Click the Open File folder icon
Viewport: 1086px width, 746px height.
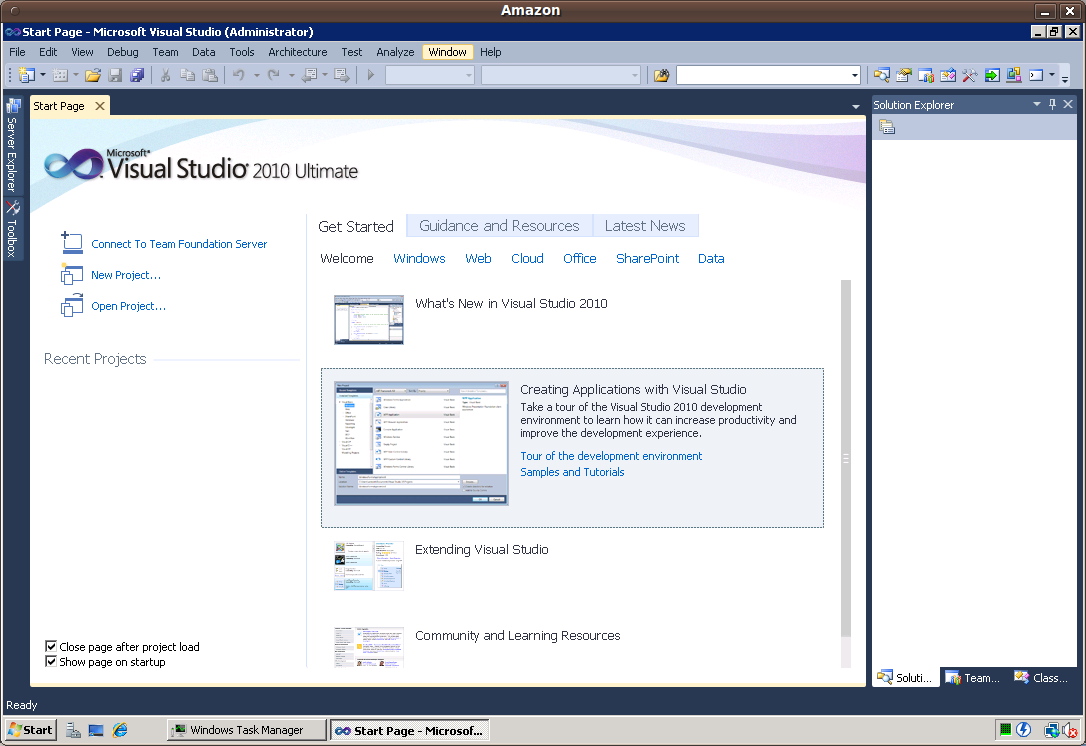[93, 75]
